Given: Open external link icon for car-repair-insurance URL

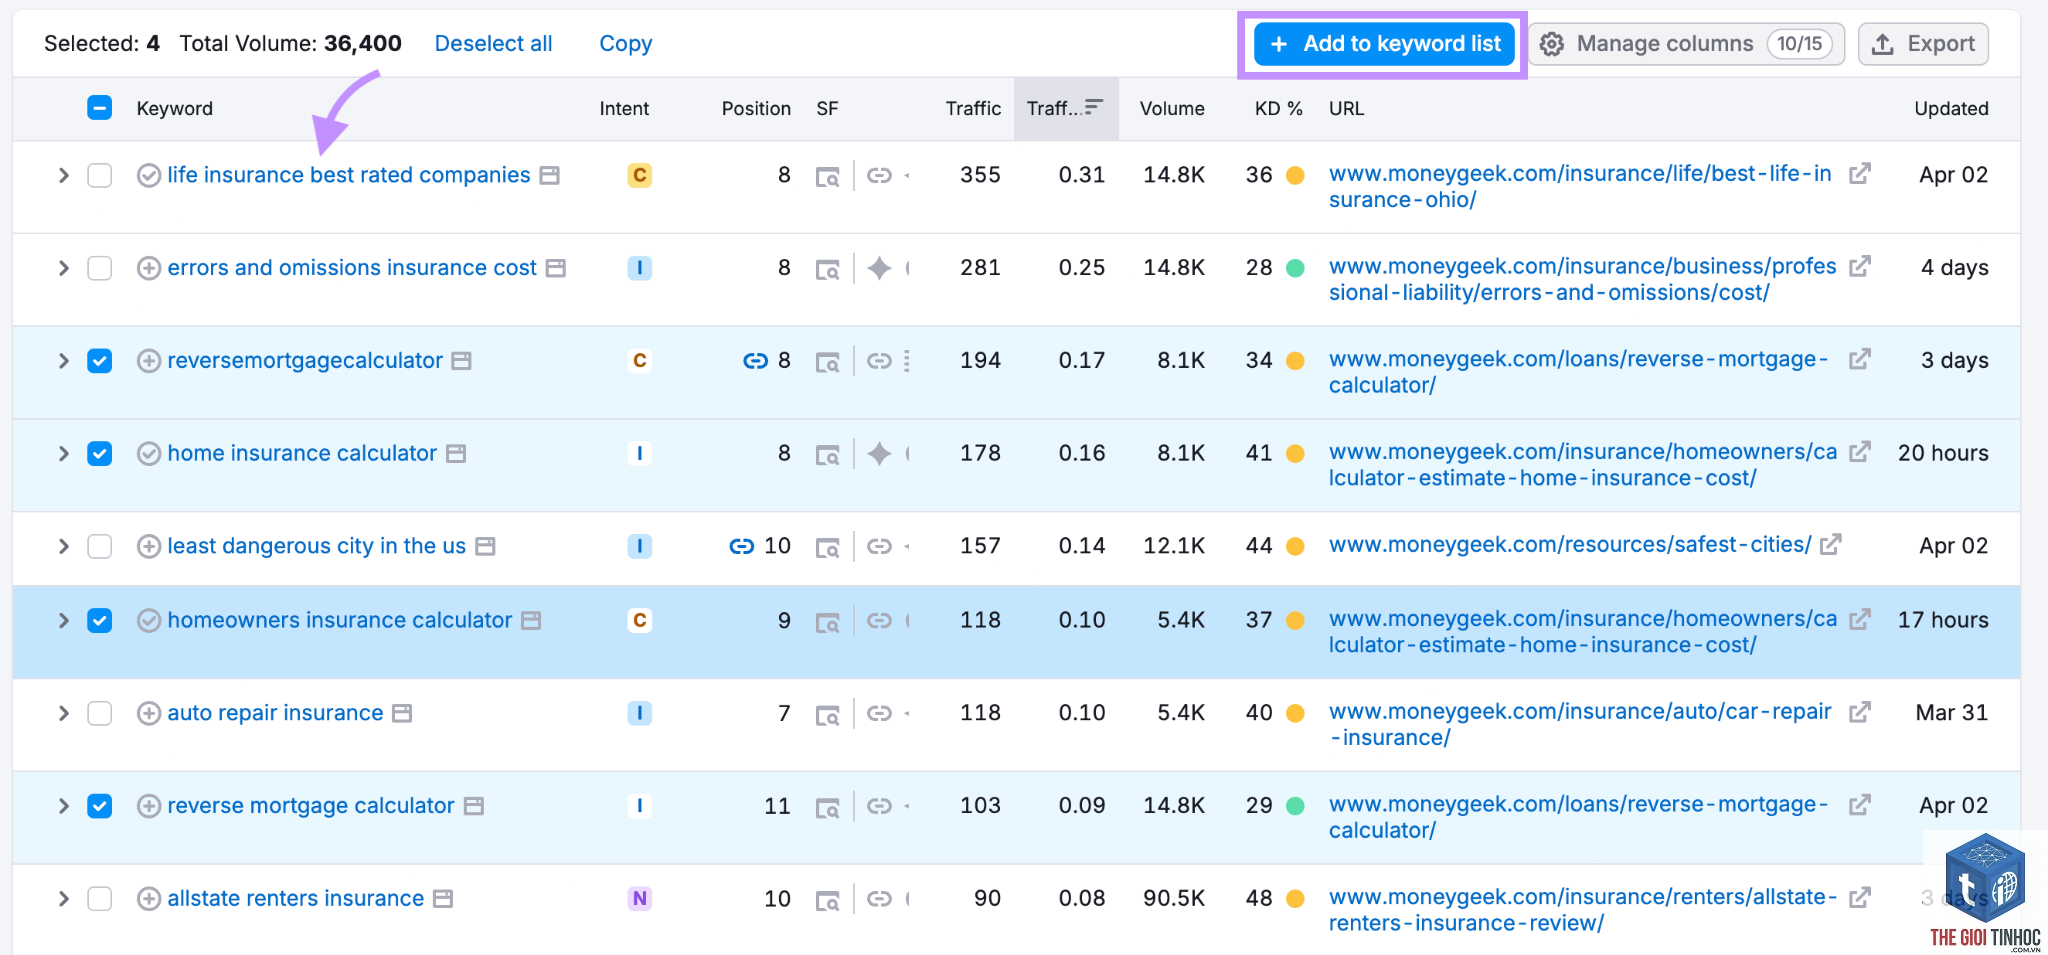Looking at the screenshot, I should pyautogui.click(x=1859, y=712).
